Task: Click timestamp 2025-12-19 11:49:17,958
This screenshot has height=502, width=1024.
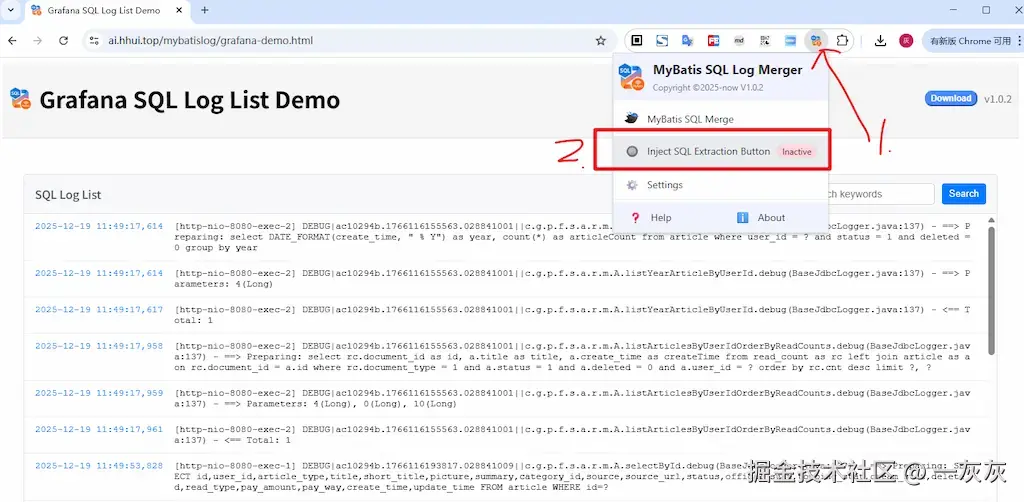Action: [99, 346]
